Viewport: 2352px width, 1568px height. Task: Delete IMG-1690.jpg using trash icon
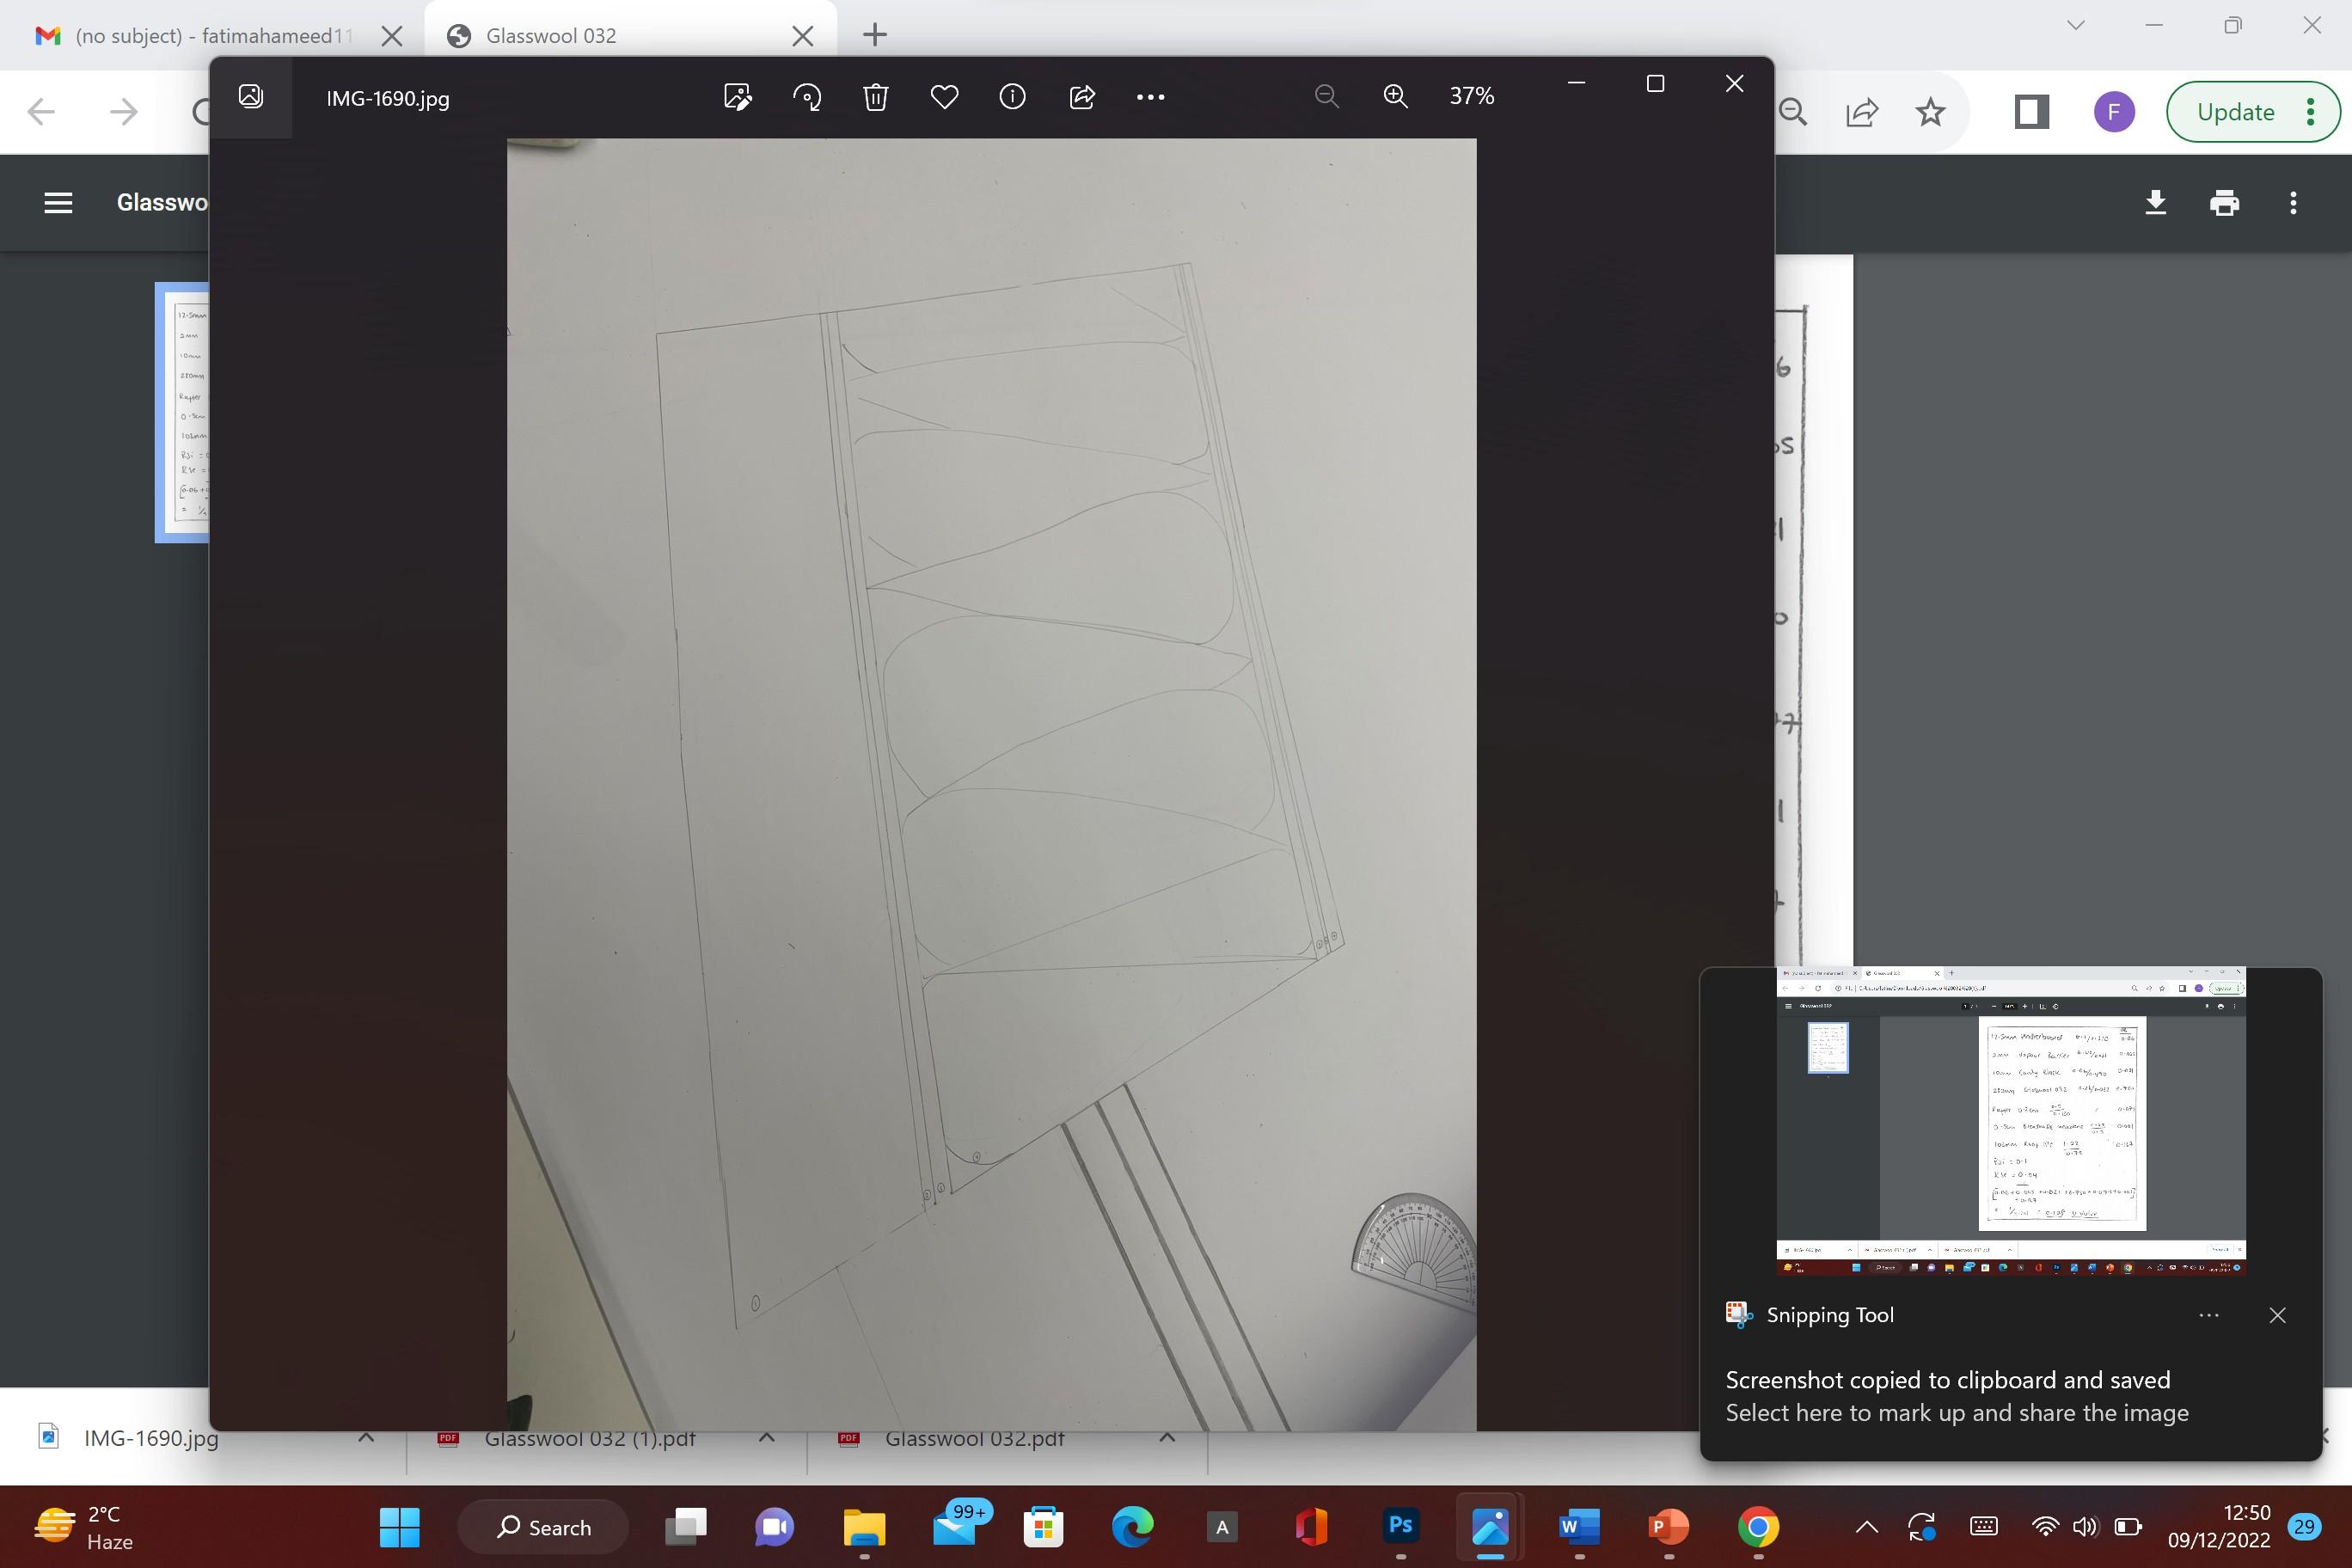point(876,97)
